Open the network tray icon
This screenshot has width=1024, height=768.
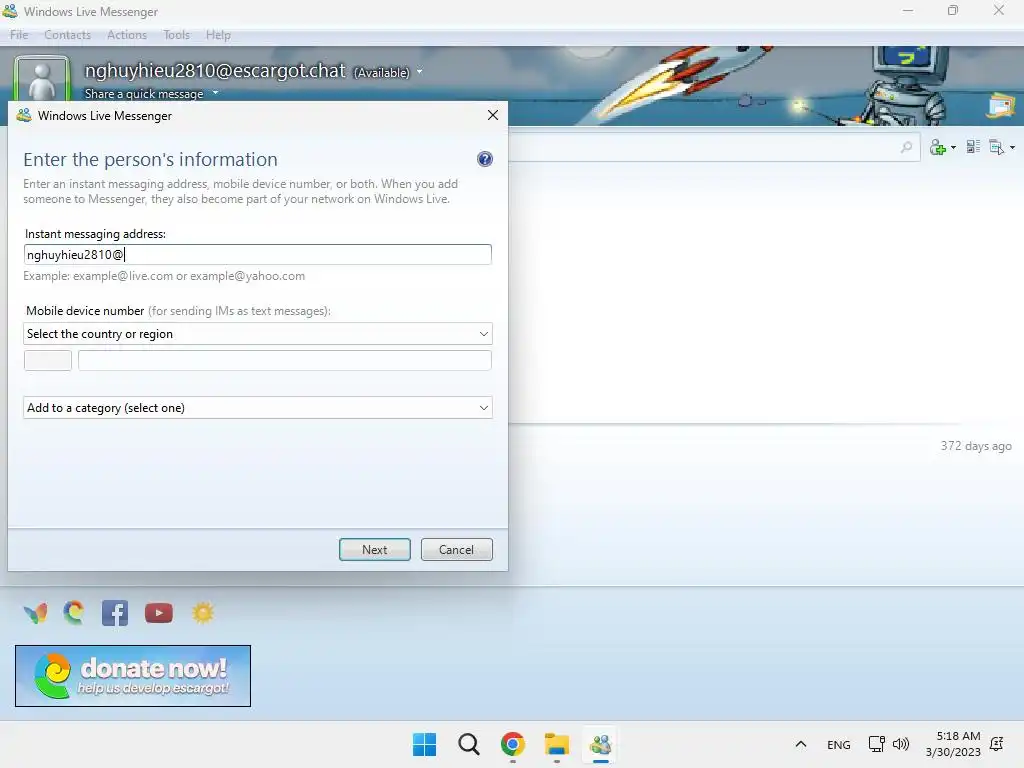click(876, 744)
